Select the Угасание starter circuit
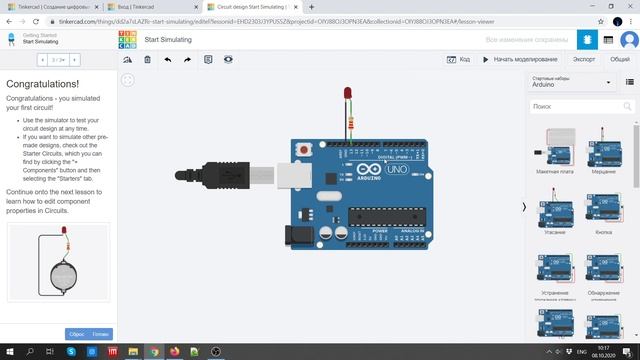Image resolution: width=640 pixels, height=360 pixels. 555,211
